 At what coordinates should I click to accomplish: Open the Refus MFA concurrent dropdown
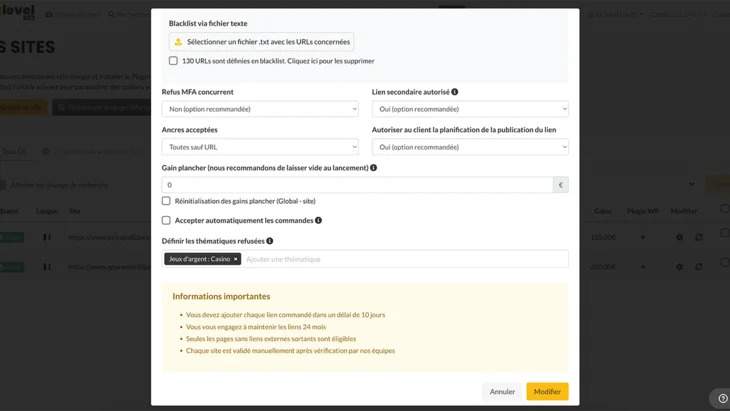(260, 109)
